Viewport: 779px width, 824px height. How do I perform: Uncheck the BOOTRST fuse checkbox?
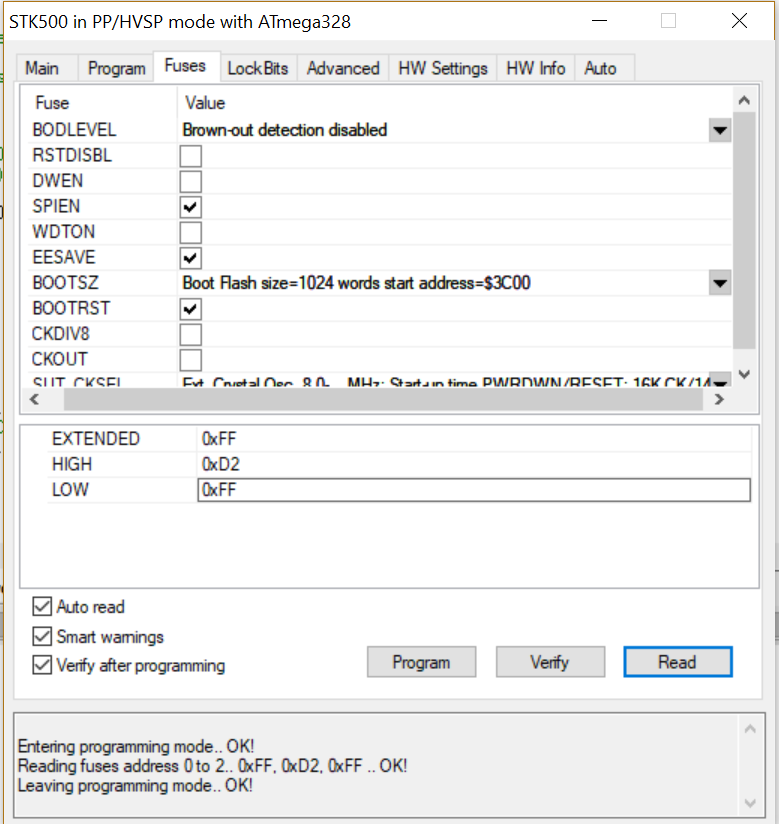[190, 309]
